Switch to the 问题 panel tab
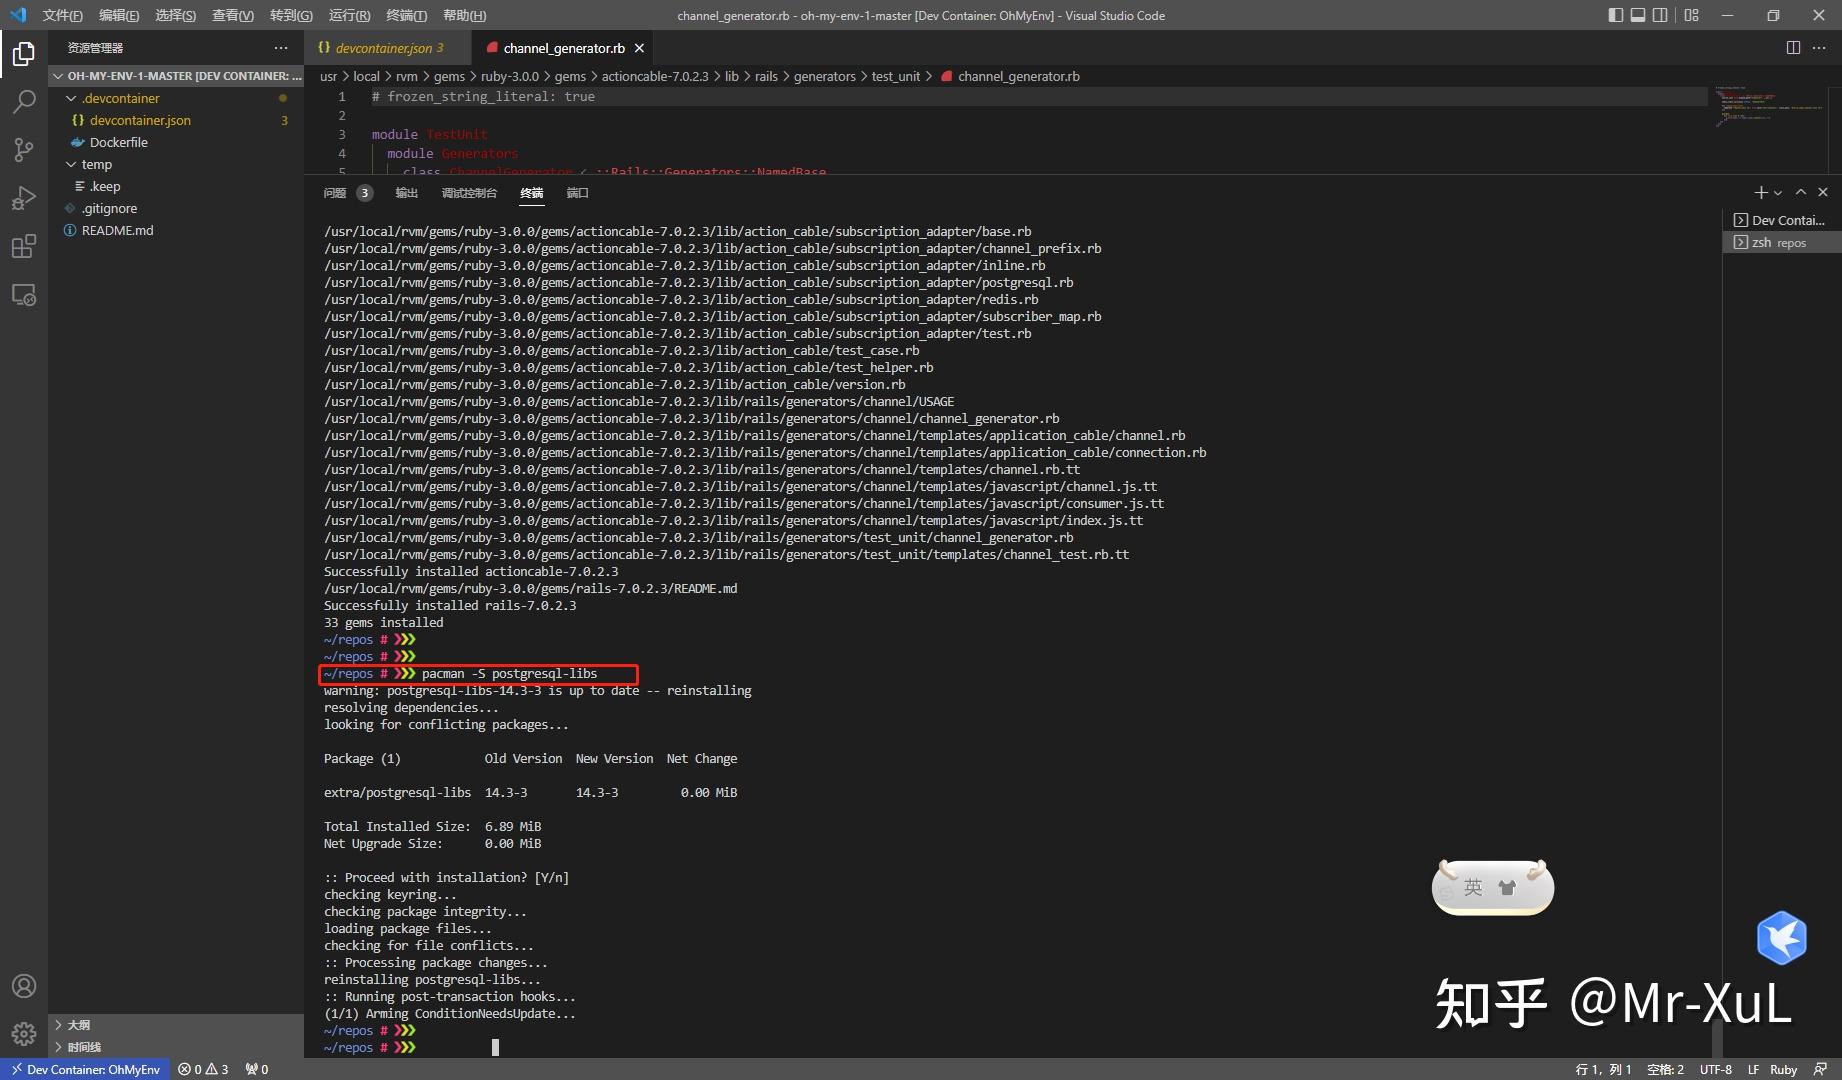 pyautogui.click(x=347, y=193)
